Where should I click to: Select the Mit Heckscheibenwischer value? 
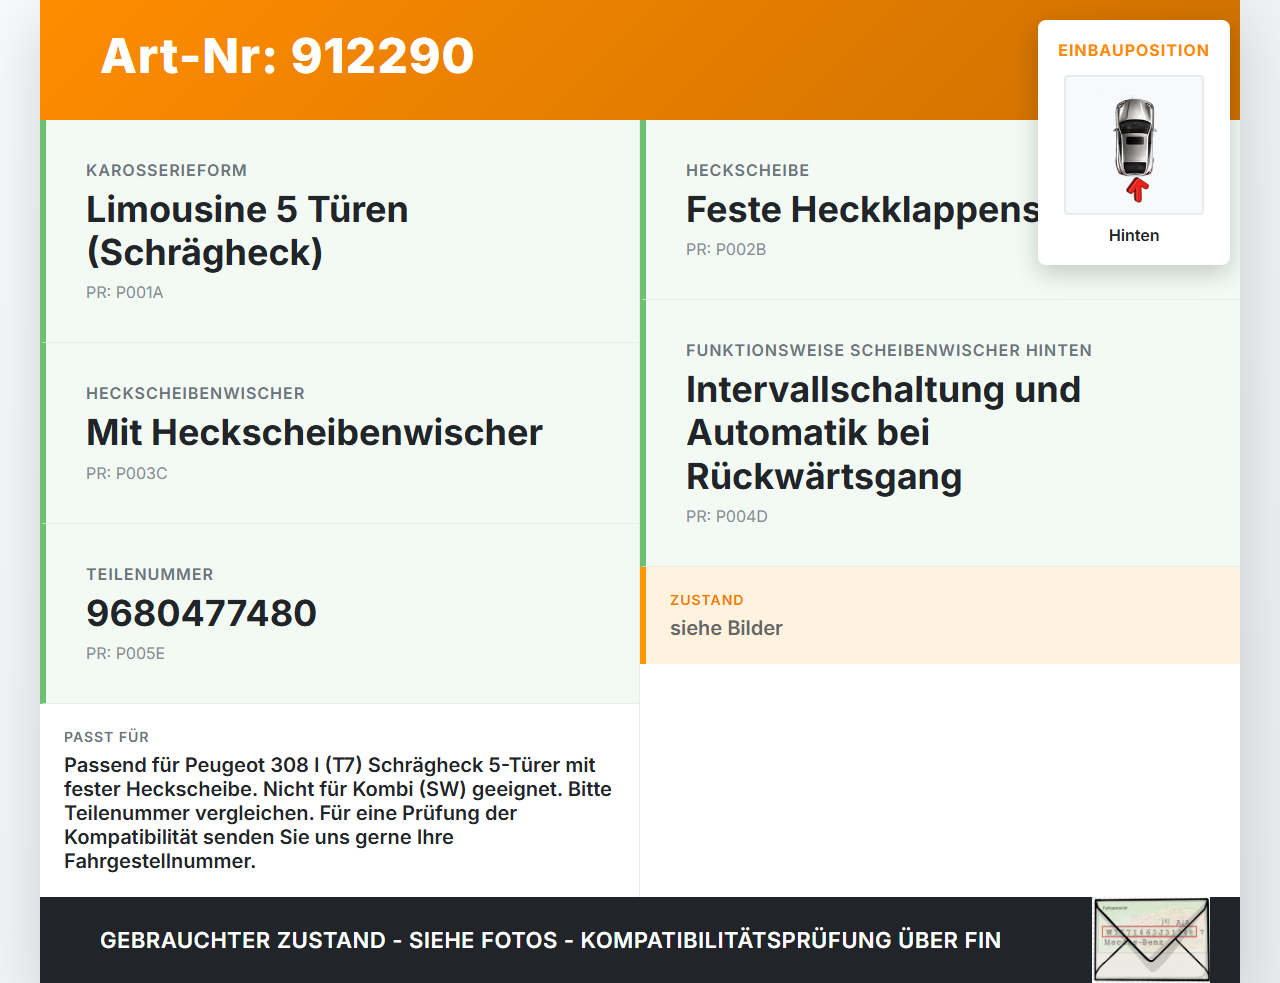(314, 432)
